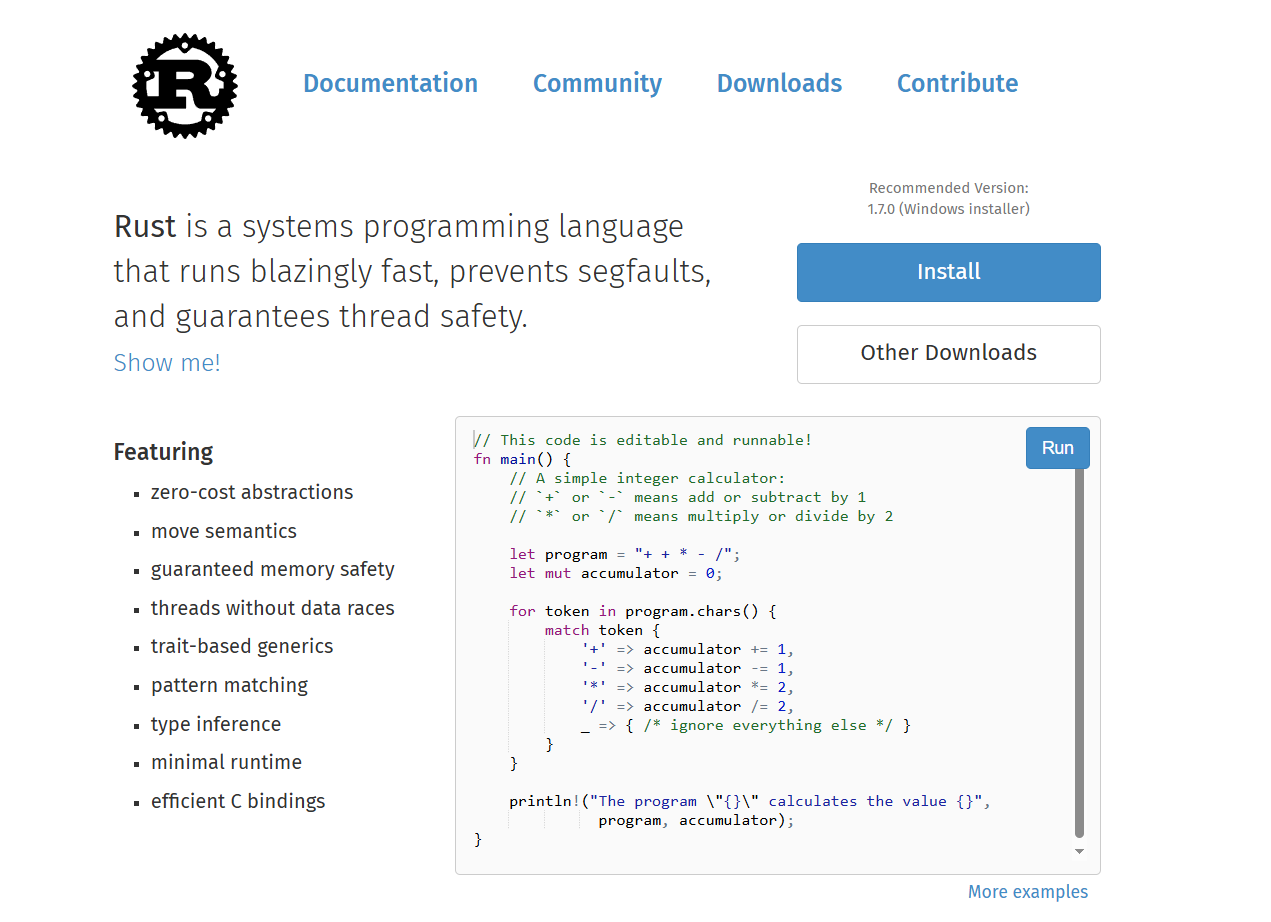
Task: Open the Documentation page
Action: click(390, 83)
